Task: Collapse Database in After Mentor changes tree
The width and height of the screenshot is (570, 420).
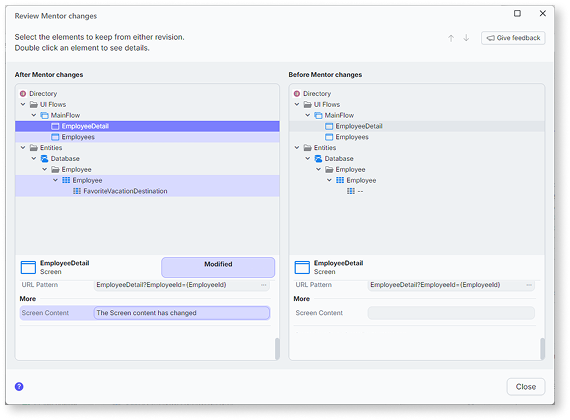Action: coord(34,159)
